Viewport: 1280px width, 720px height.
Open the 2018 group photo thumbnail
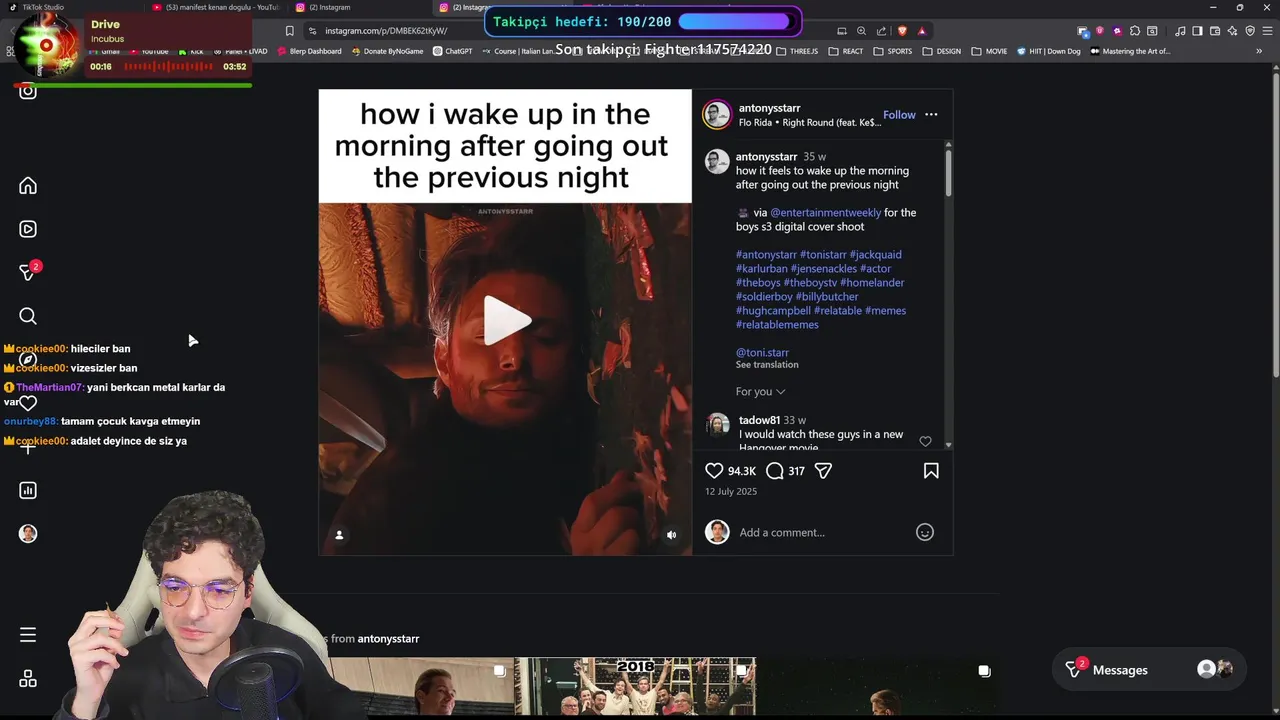[x=635, y=686]
